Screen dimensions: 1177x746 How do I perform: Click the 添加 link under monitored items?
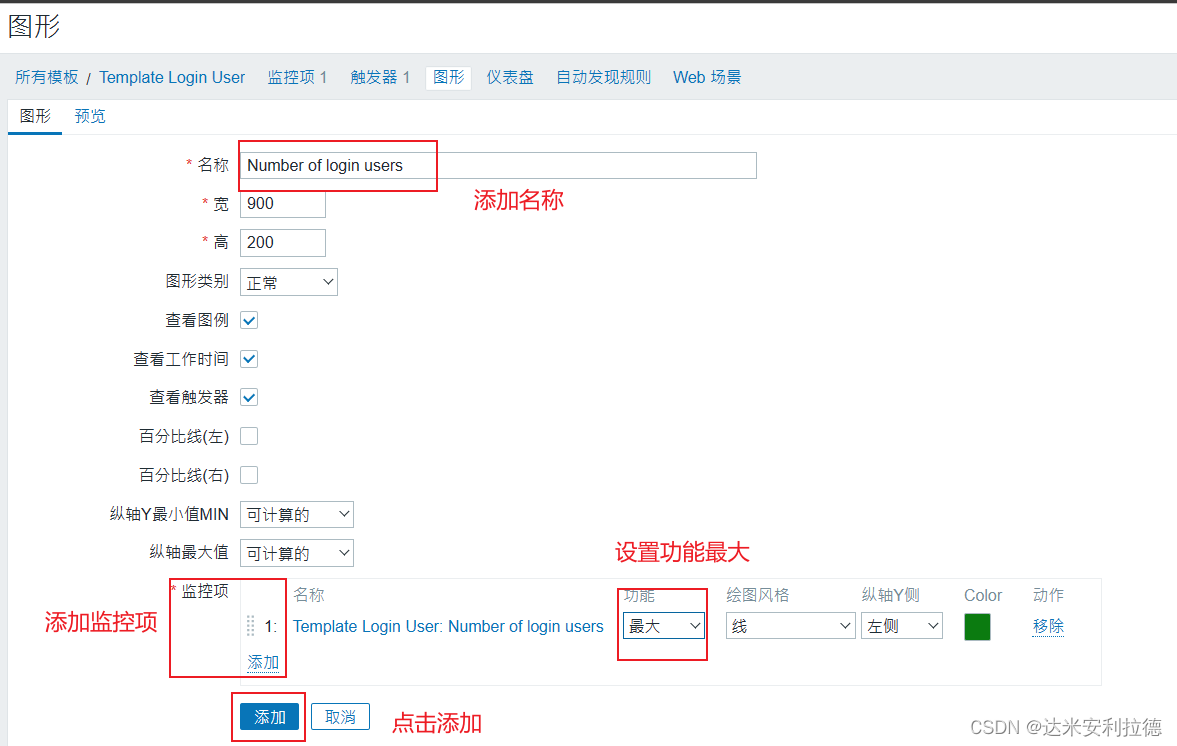click(x=263, y=663)
